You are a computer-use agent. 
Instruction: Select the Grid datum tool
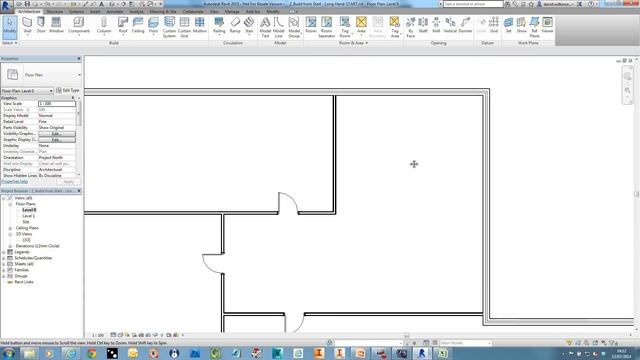coord(494,26)
